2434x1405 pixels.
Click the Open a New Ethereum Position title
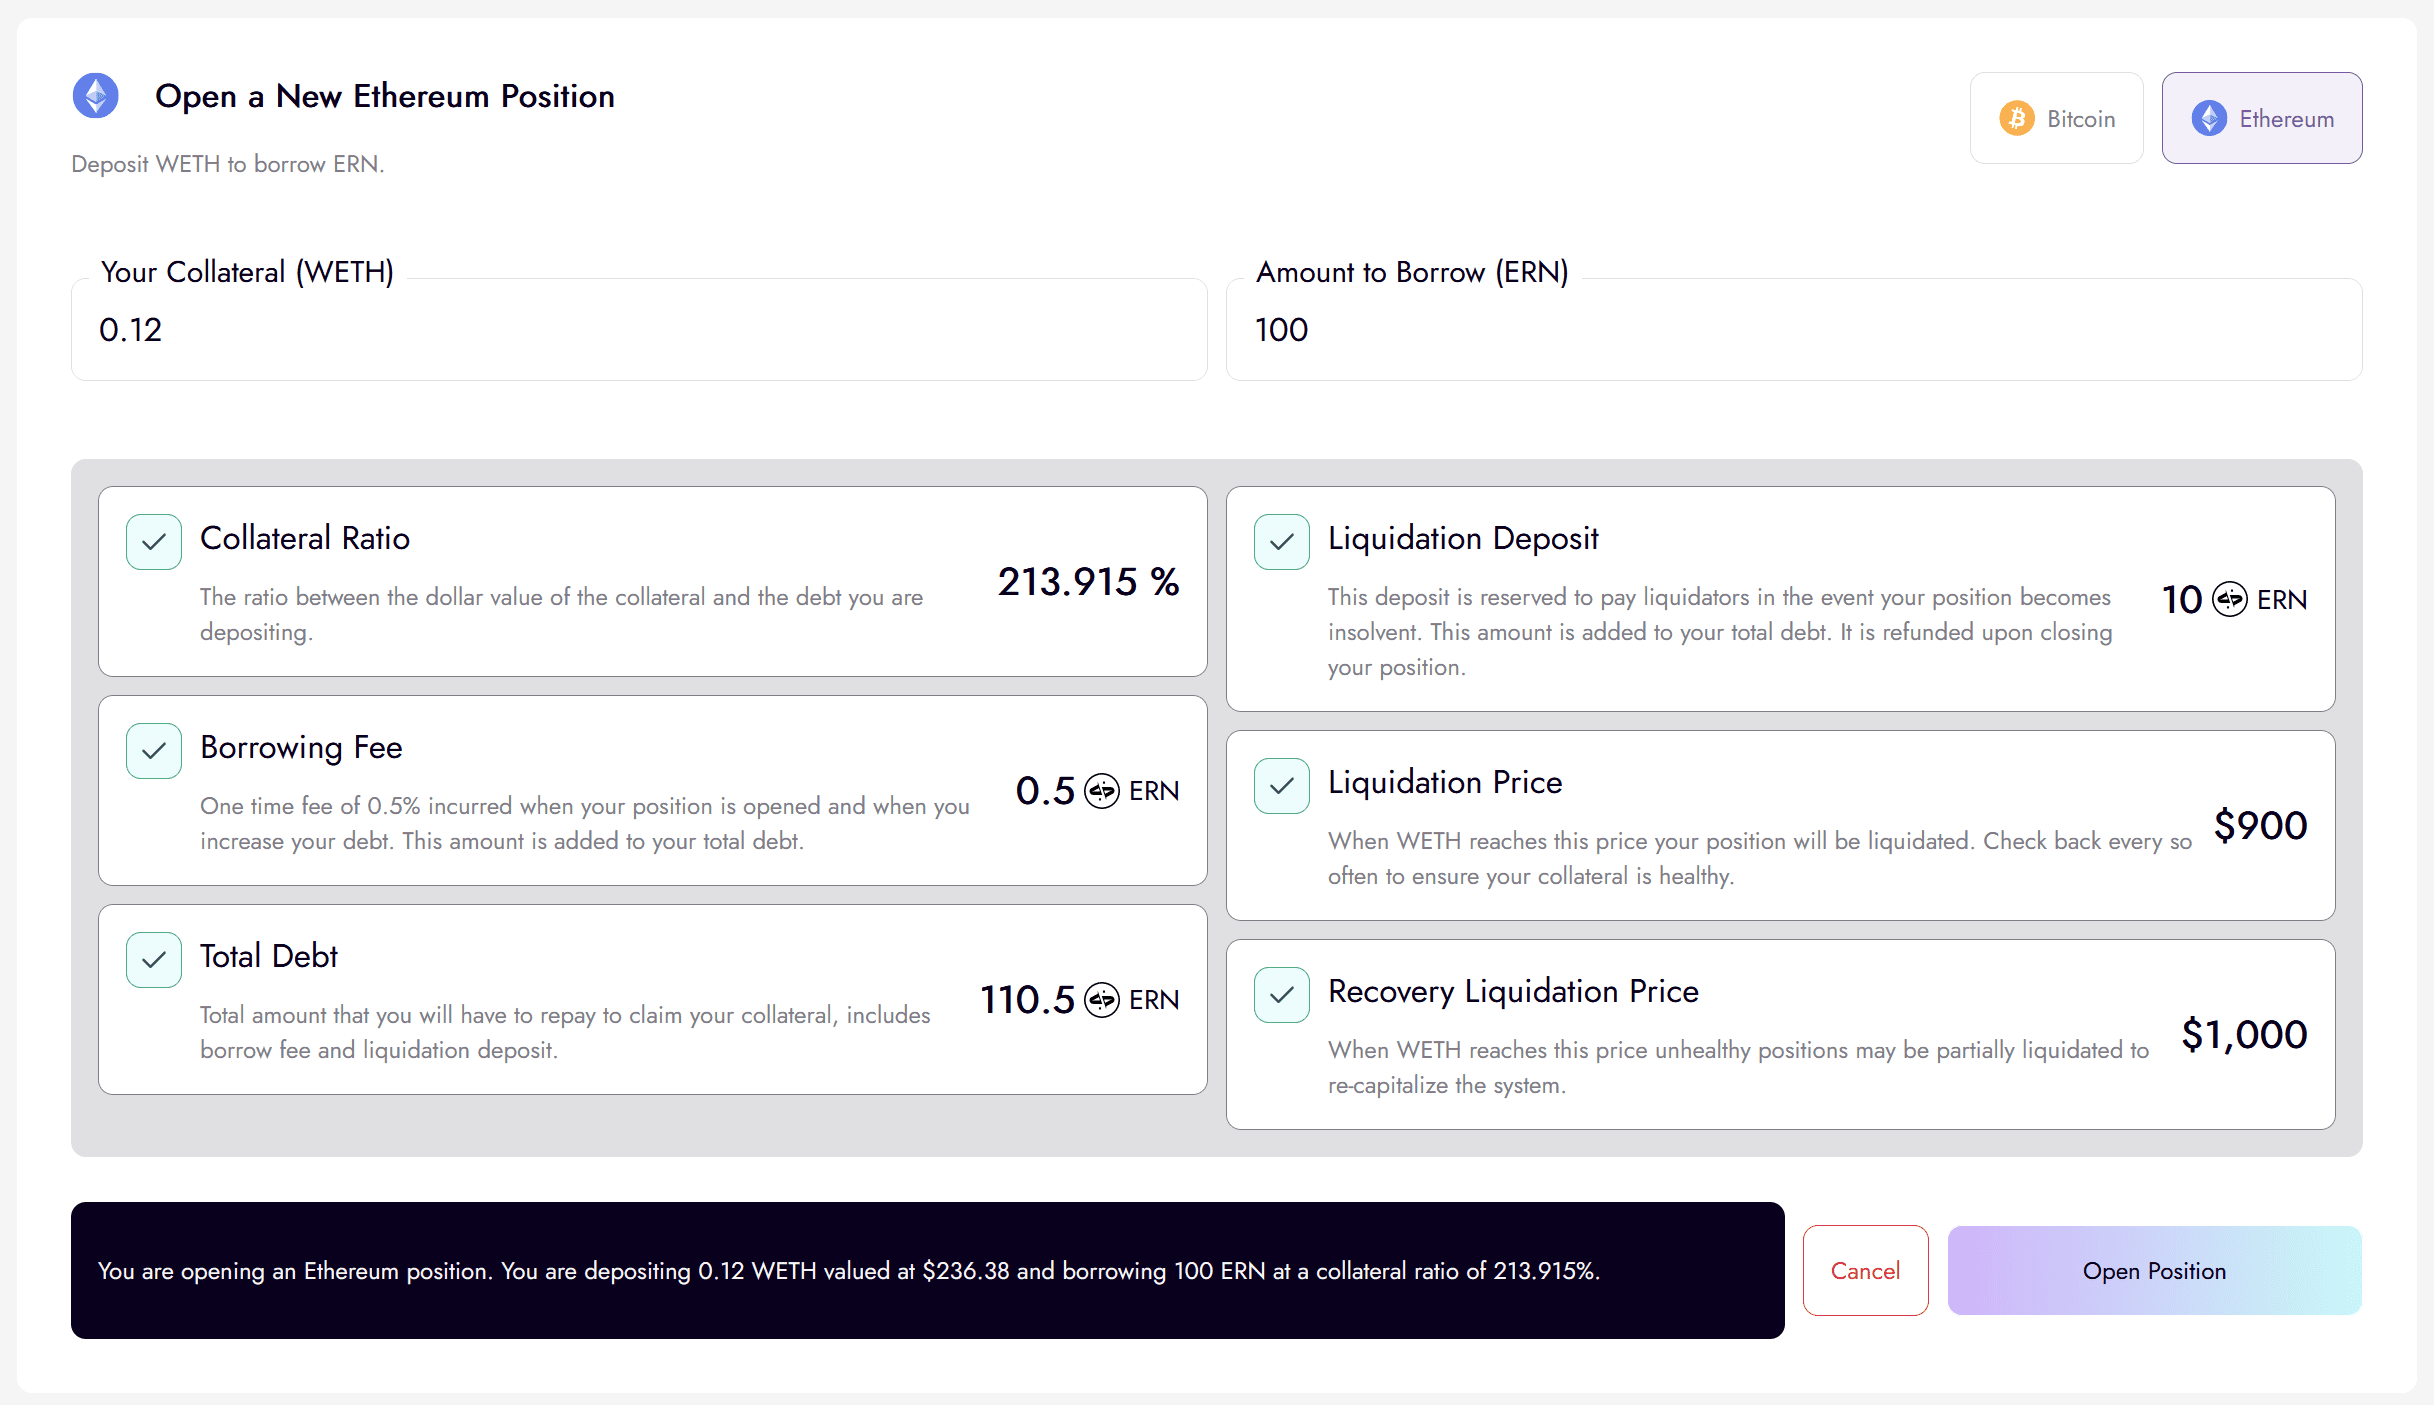tap(385, 96)
